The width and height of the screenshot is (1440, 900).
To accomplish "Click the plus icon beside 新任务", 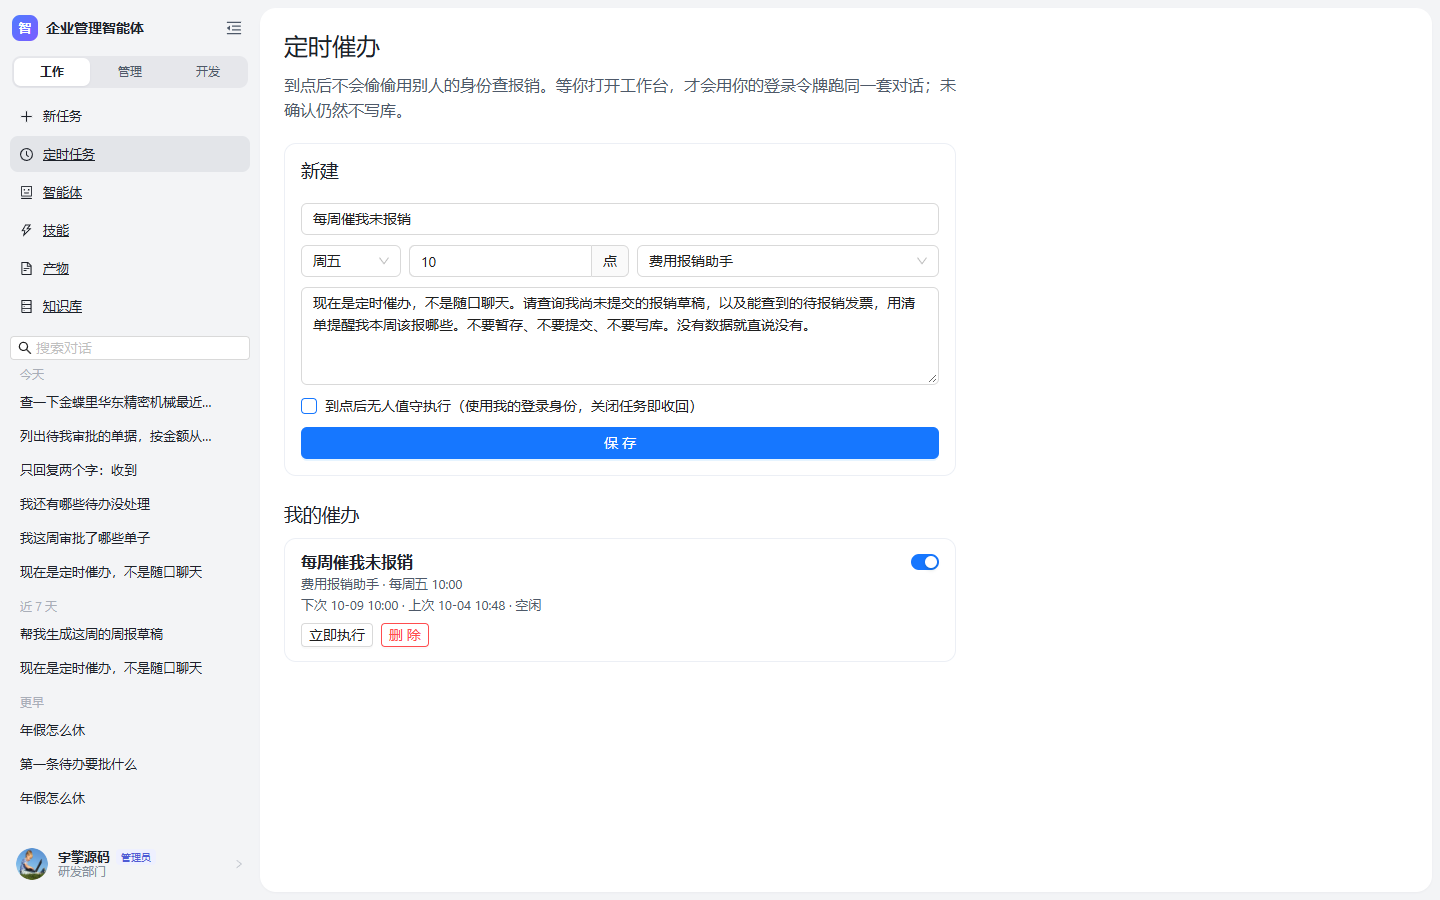I will [27, 116].
